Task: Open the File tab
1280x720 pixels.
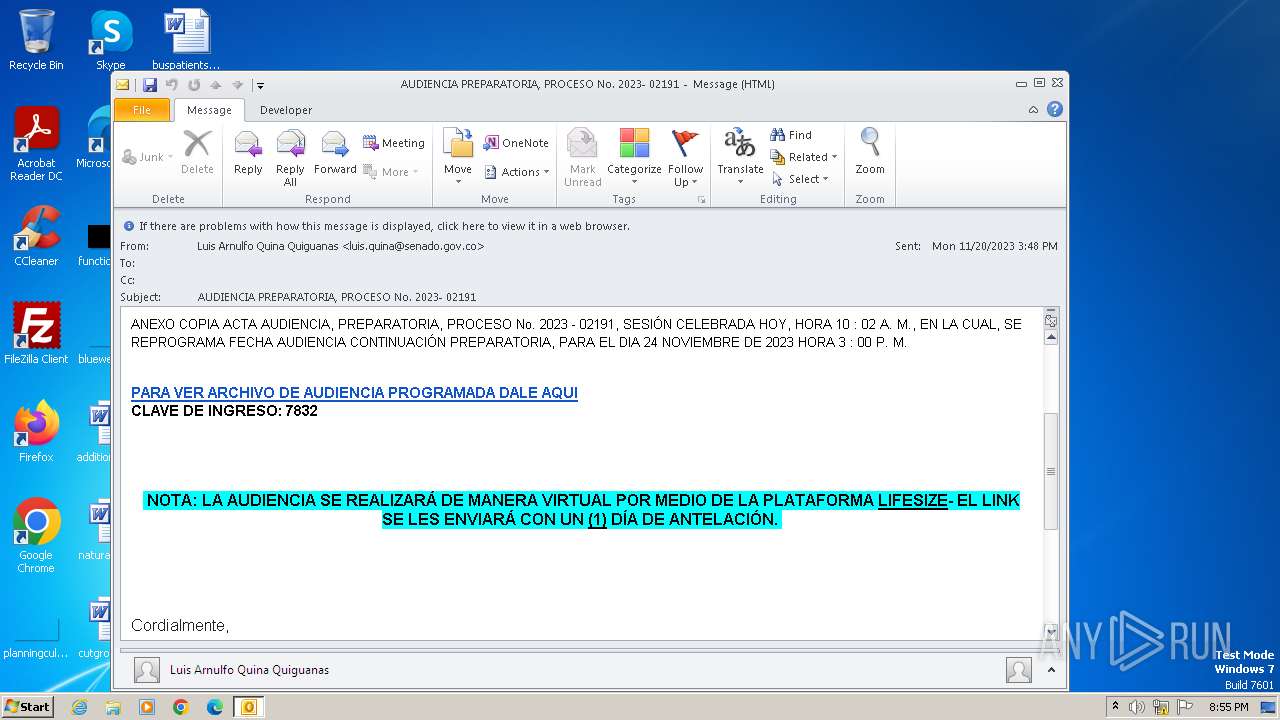Action: [x=142, y=110]
